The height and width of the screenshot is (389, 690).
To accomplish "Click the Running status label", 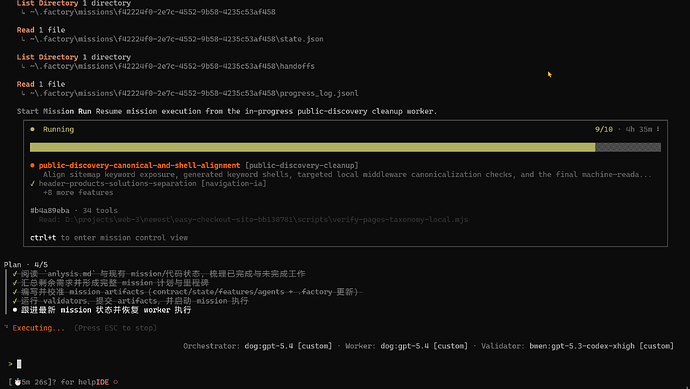I will [x=58, y=129].
